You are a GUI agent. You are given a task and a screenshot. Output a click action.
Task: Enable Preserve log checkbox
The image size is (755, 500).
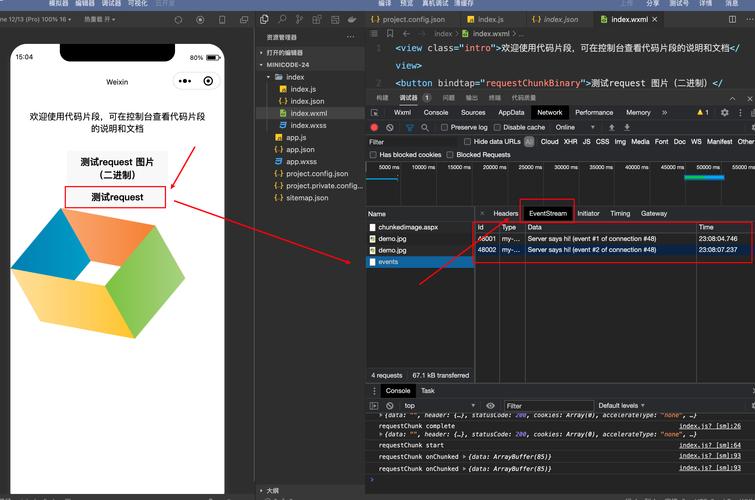(445, 128)
